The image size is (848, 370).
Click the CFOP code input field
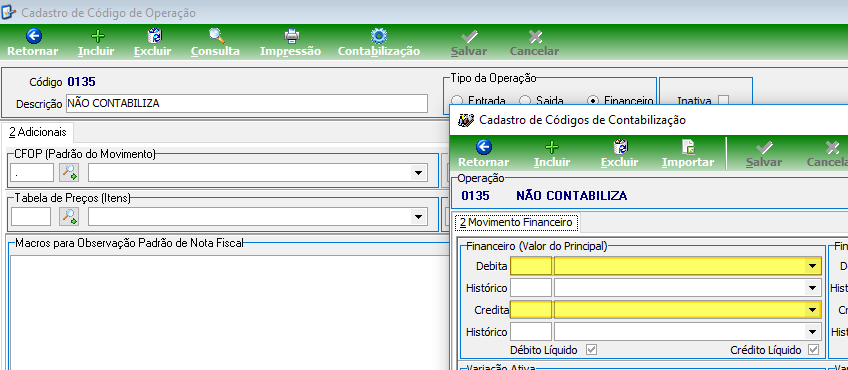[x=32, y=173]
